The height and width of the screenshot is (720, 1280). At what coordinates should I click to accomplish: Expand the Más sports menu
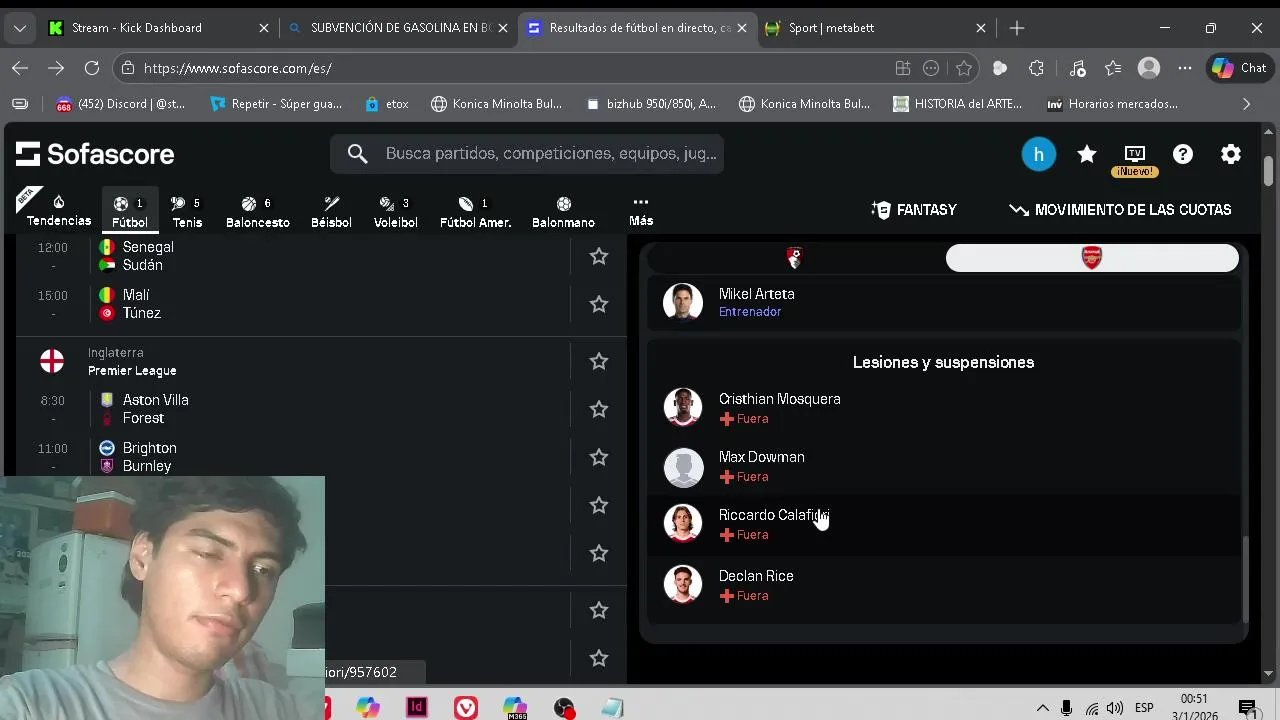click(x=641, y=211)
